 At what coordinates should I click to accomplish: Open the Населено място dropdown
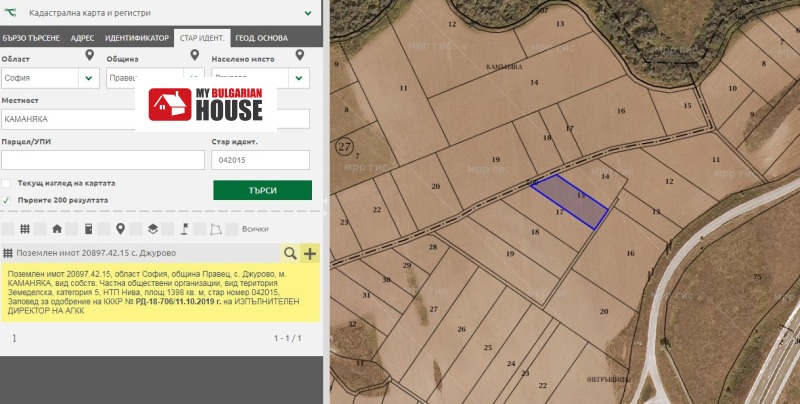(x=299, y=78)
